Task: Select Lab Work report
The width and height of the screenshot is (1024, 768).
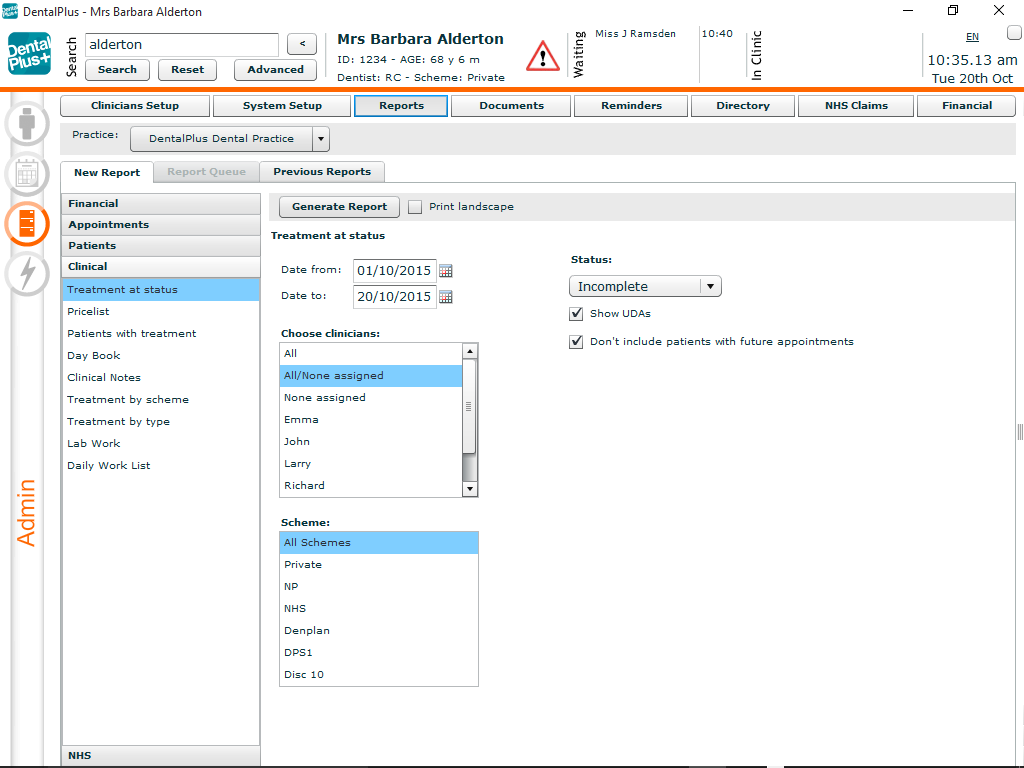Action: pos(161,444)
